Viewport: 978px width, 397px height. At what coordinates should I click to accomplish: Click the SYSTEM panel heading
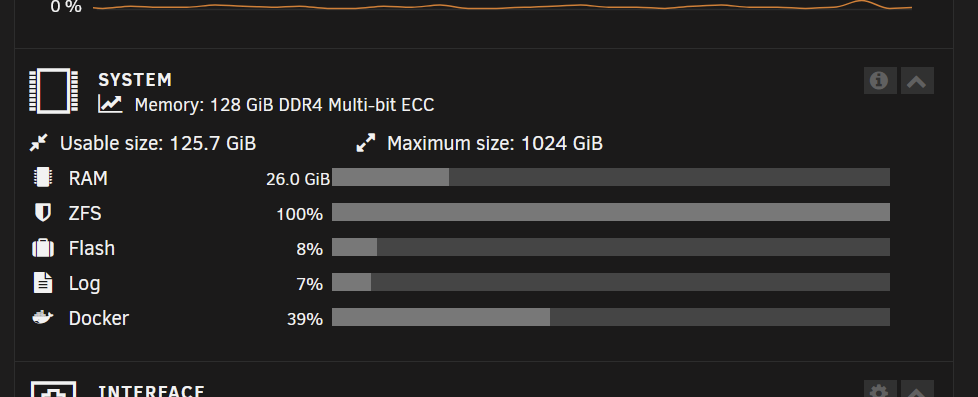pos(135,80)
